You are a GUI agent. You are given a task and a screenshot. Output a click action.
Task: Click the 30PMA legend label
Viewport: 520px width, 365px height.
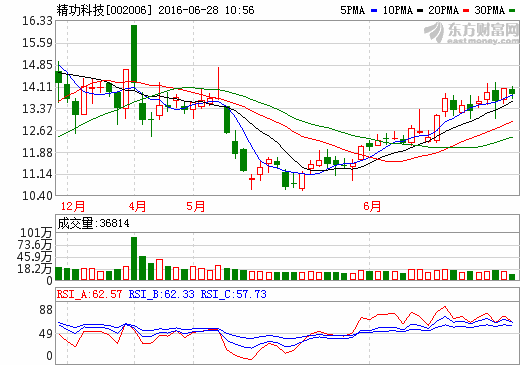pyautogui.click(x=490, y=10)
